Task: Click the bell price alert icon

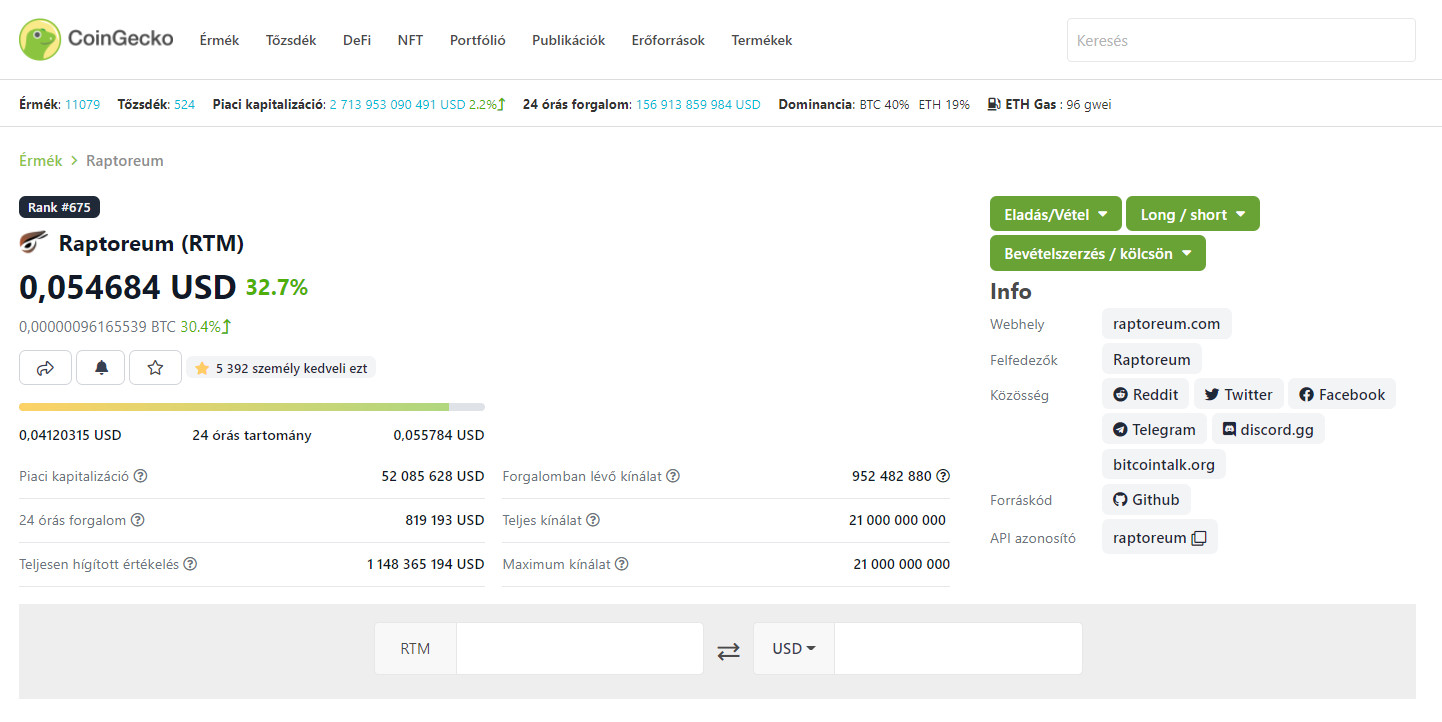Action: [101, 368]
